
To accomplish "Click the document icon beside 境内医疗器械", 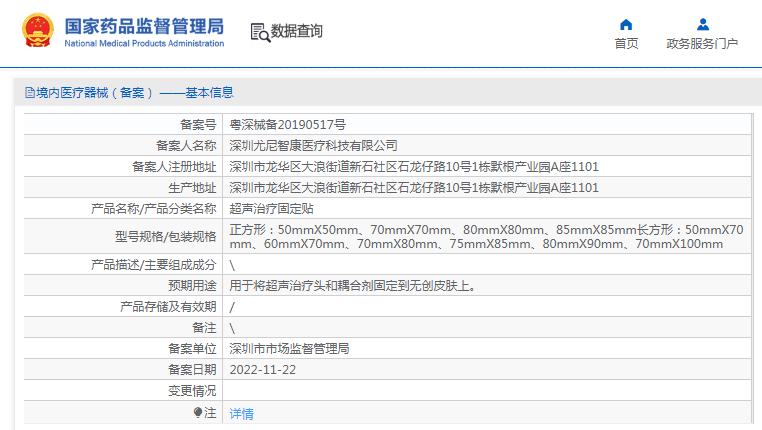I will [30, 92].
